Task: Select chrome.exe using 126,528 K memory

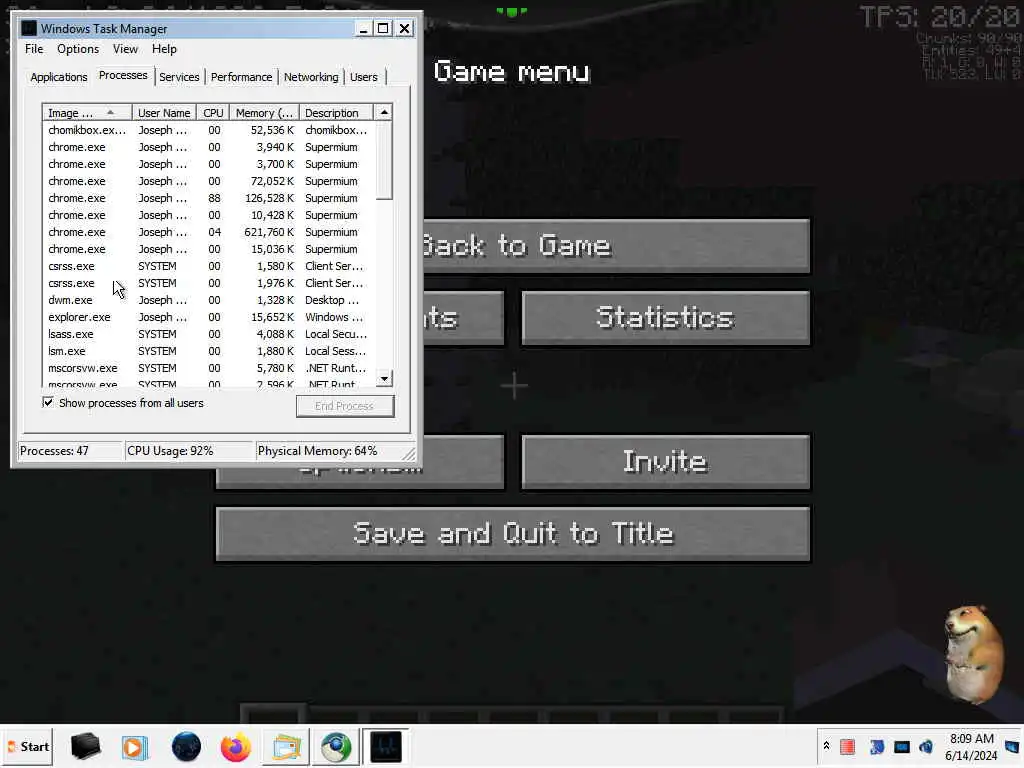Action: click(209, 198)
